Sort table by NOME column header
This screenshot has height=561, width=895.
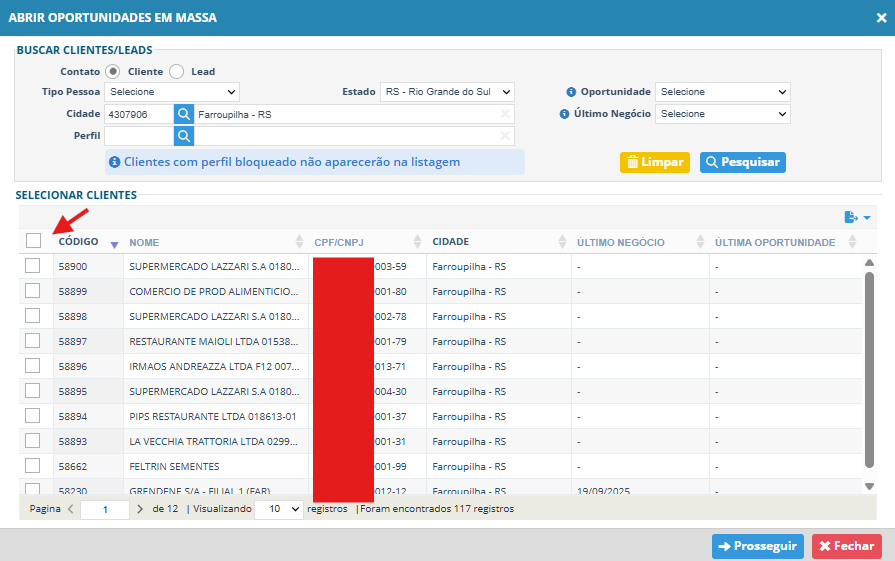point(144,243)
